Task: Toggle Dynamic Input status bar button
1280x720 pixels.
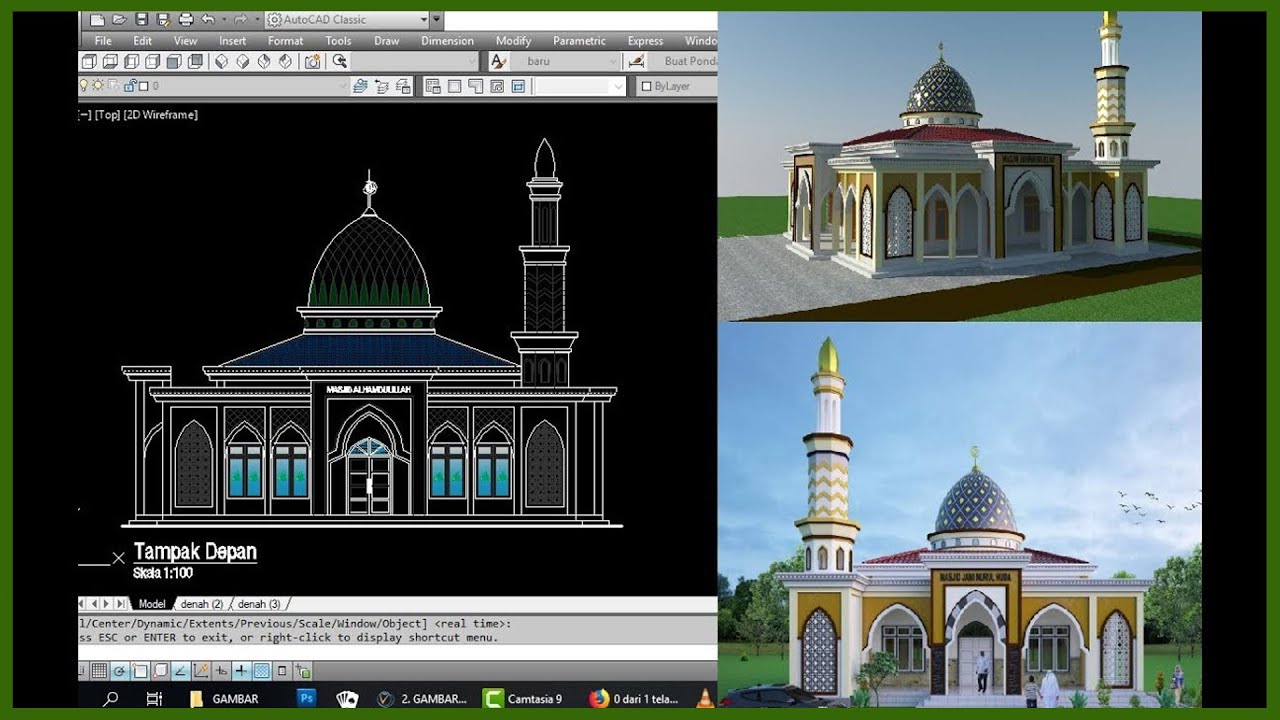Action: pos(221,671)
